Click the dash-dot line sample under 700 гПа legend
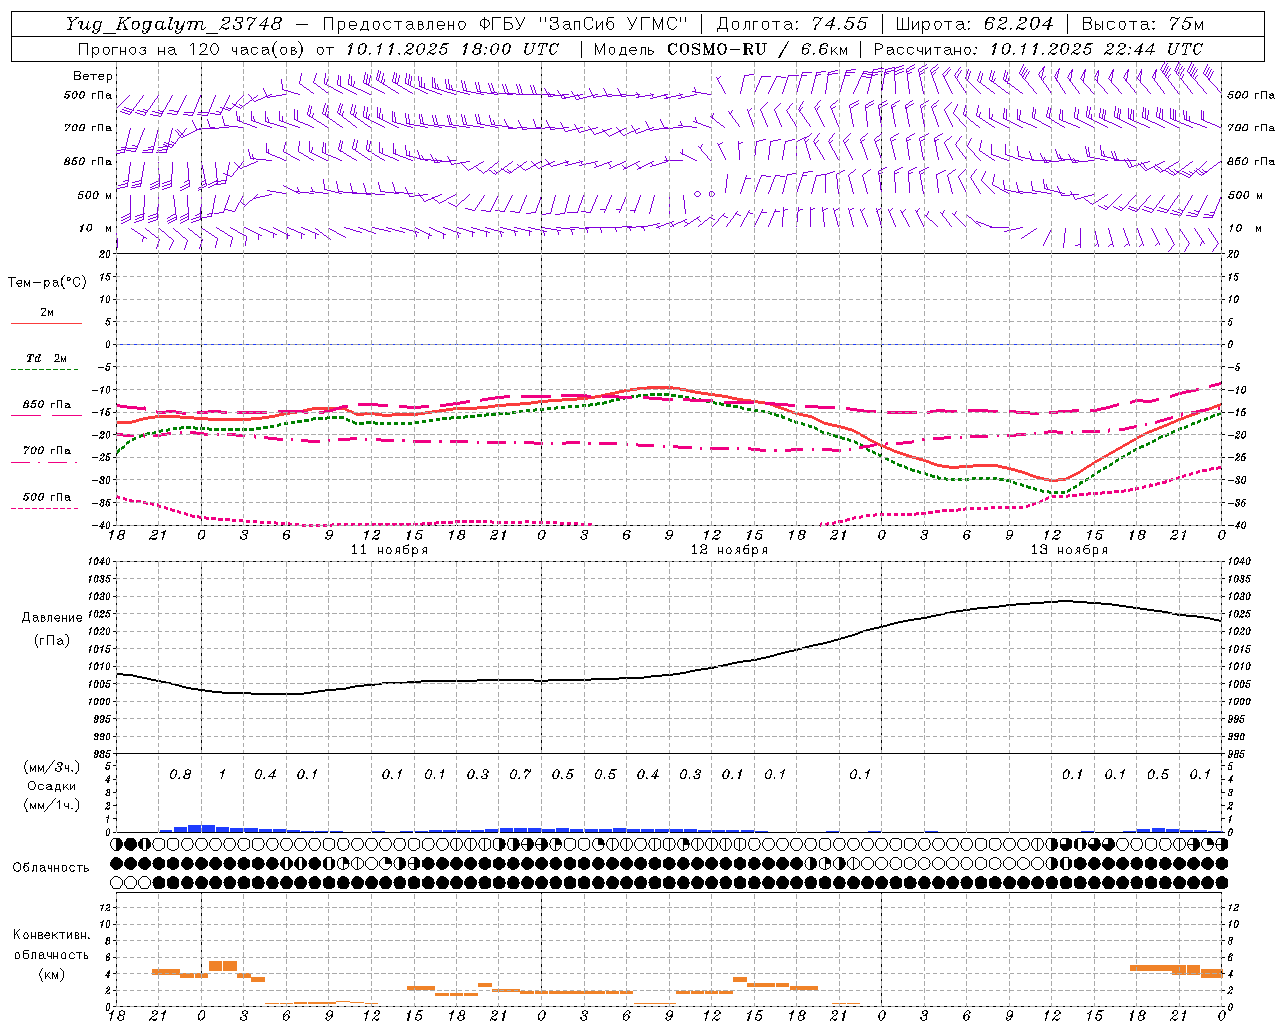1280x1024 pixels. (x=45, y=462)
